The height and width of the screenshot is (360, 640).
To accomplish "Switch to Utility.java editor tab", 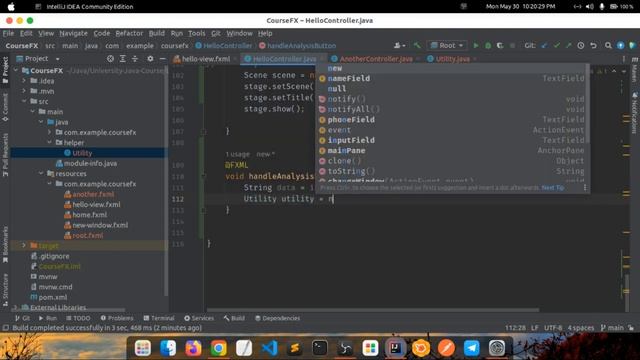I will (x=452, y=59).
